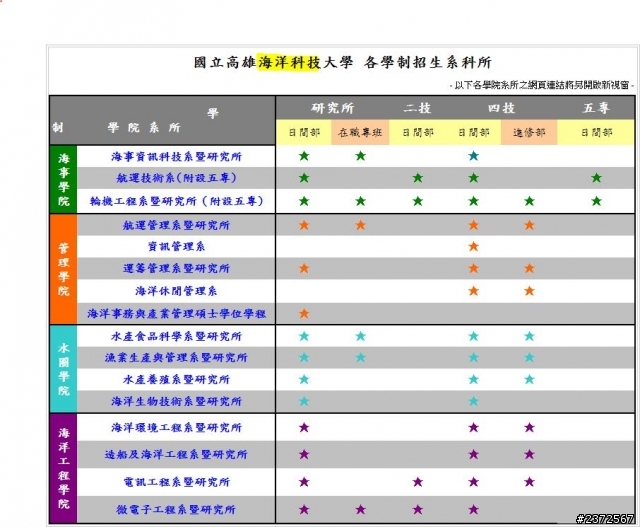The image size is (640, 527).
Task: Open the 漁業生產與管理系暨研究所 link
Action: pos(176,358)
